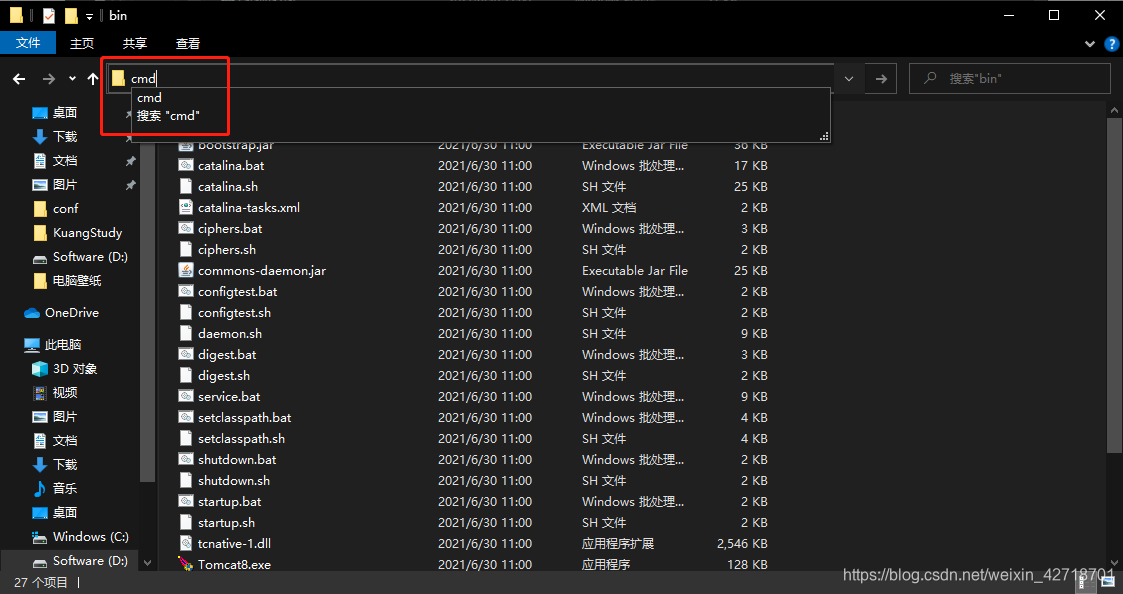Switch to the 主页 ribbon tab
Viewport: 1123px width, 594px height.
point(82,43)
